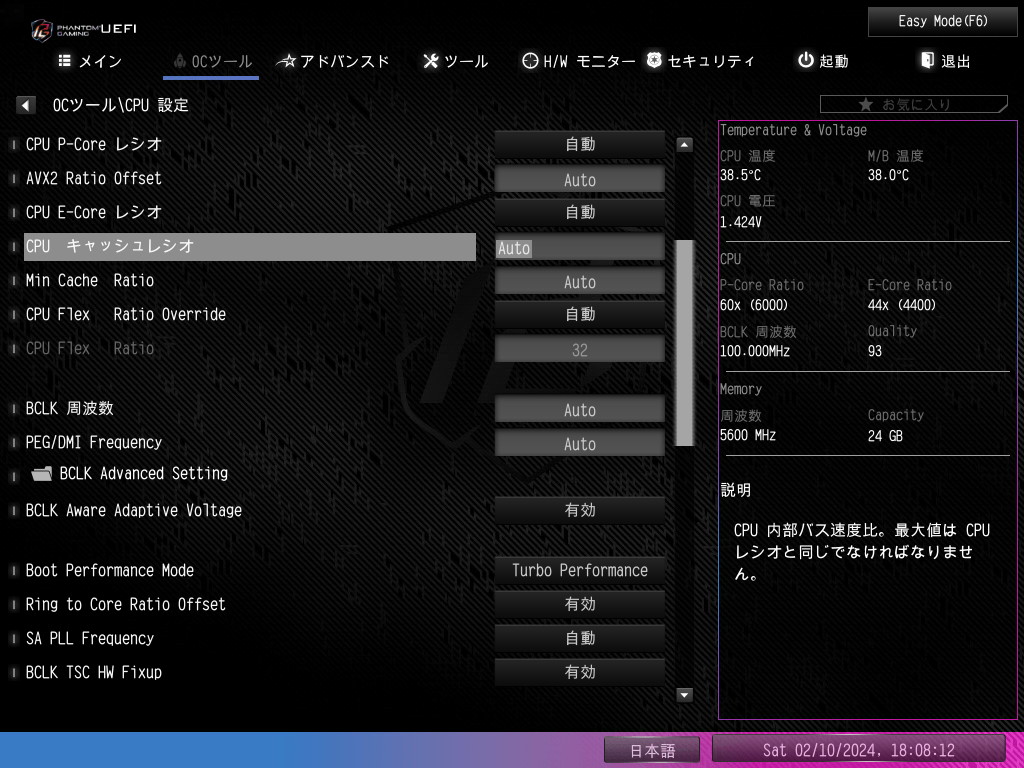Click the OCツール rocket icon

[x=180, y=61]
